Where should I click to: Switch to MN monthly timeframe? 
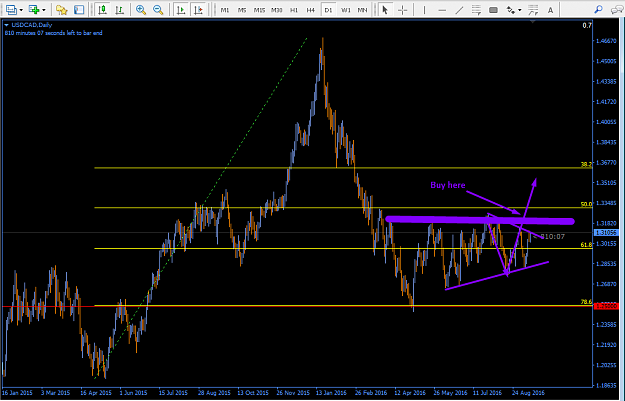(x=362, y=10)
